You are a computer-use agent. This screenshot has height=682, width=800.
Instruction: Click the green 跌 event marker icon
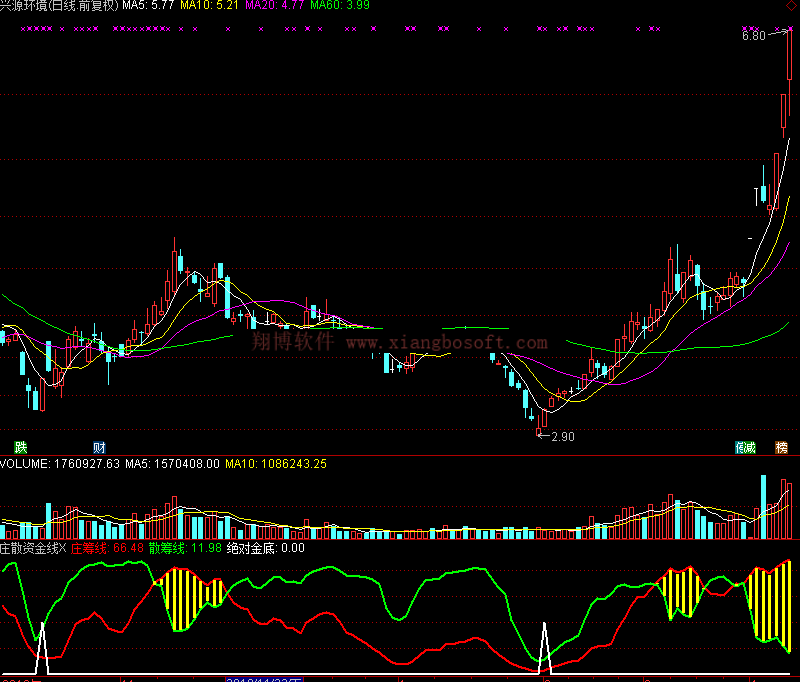(21, 448)
